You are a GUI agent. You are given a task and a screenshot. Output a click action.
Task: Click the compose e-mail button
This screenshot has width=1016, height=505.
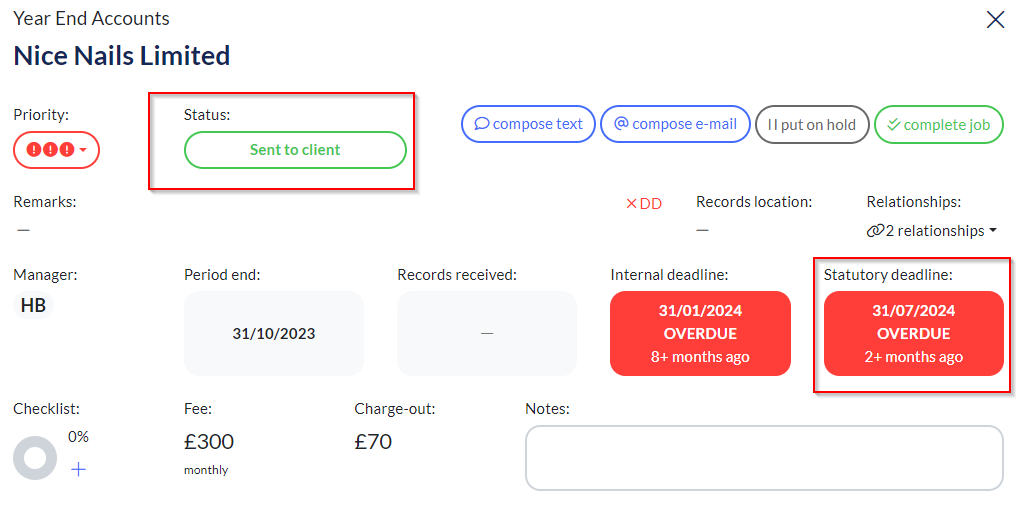click(x=675, y=124)
